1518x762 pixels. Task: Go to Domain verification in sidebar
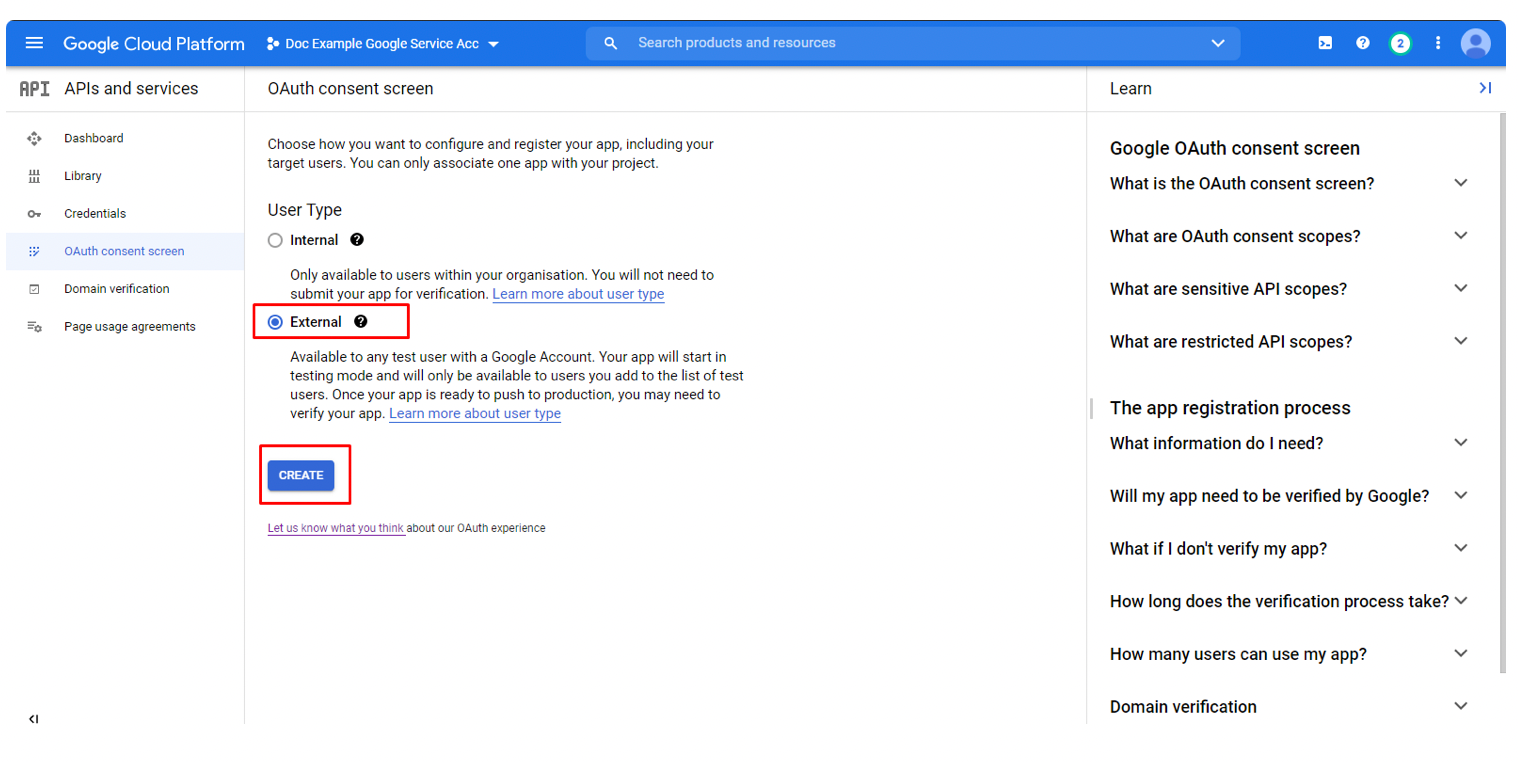click(117, 289)
